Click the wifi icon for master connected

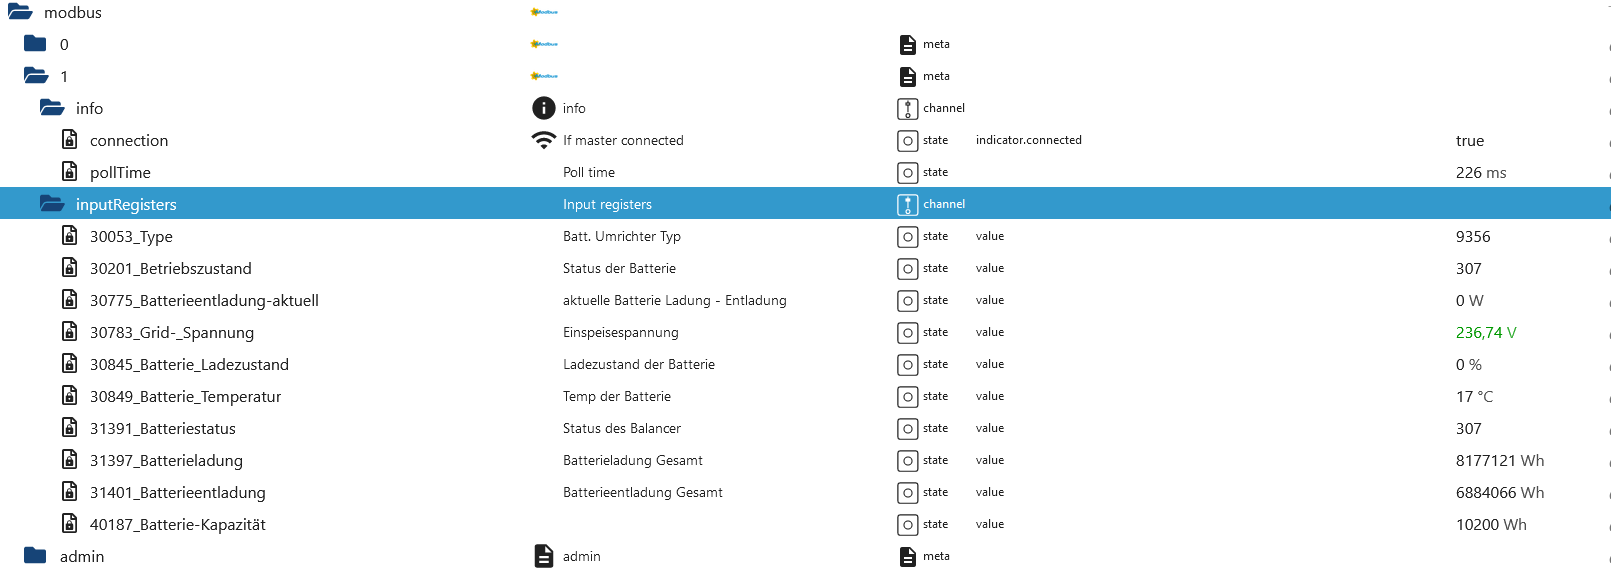(x=543, y=140)
